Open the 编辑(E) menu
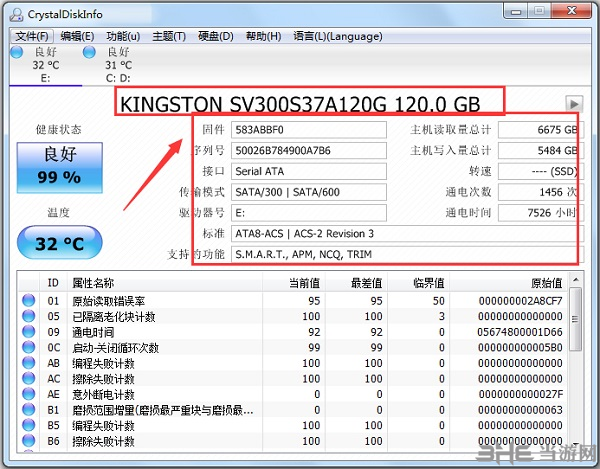Viewport: 600px width, 469px height. coord(77,36)
